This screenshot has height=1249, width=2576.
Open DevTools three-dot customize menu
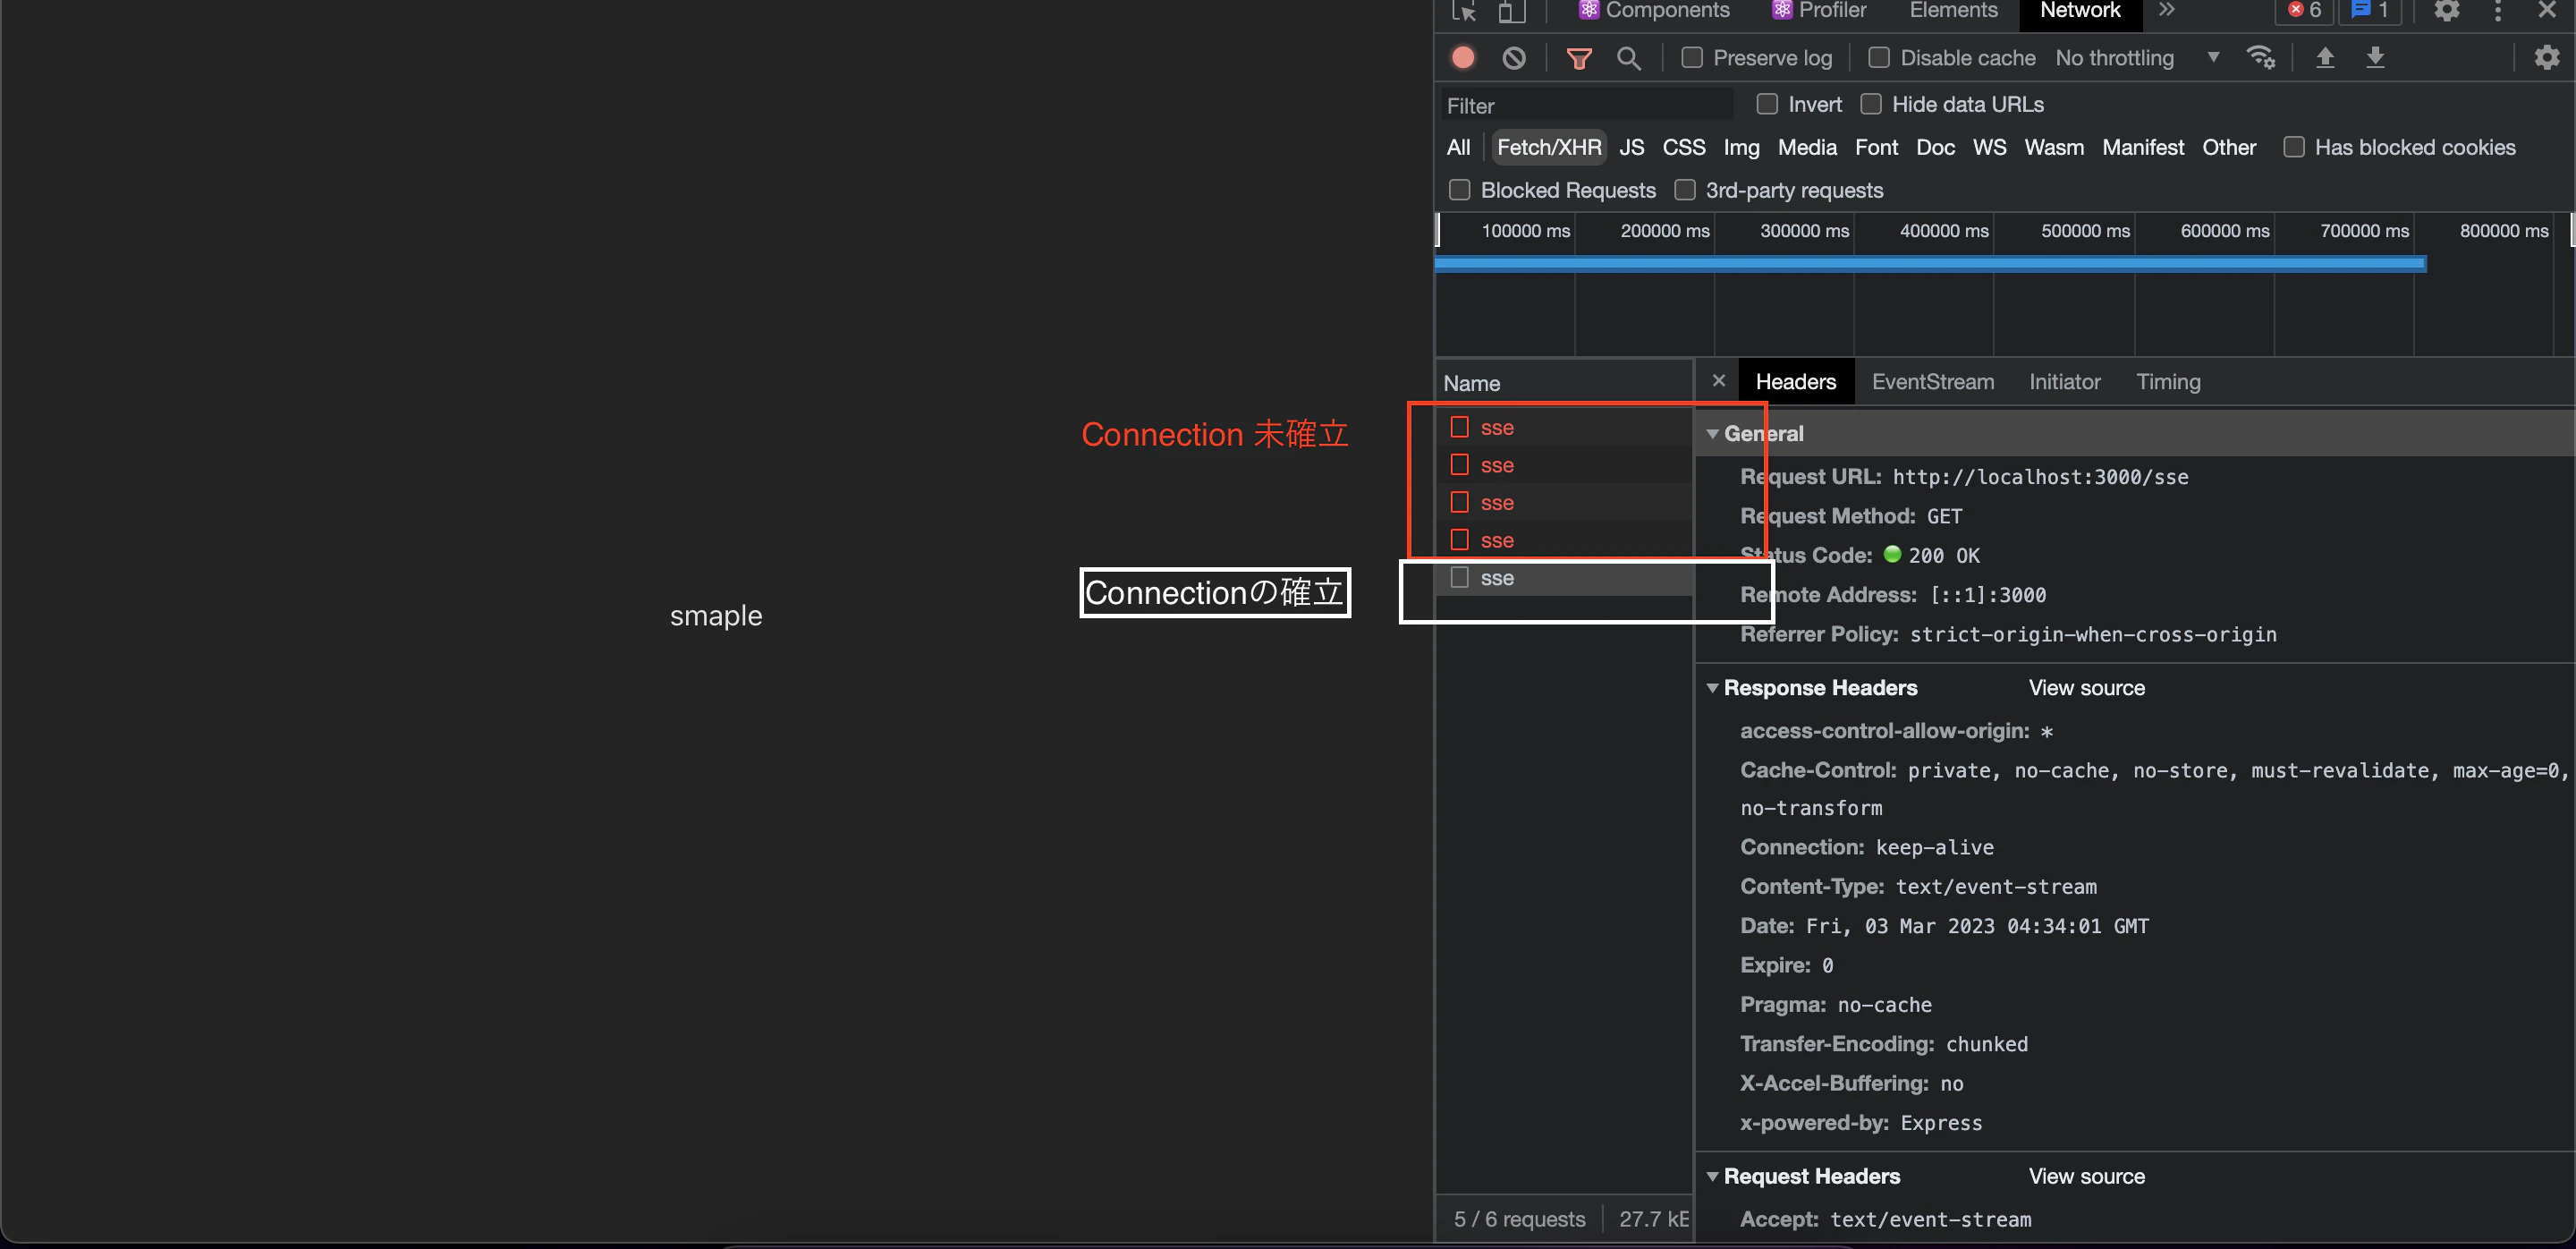point(2498,11)
